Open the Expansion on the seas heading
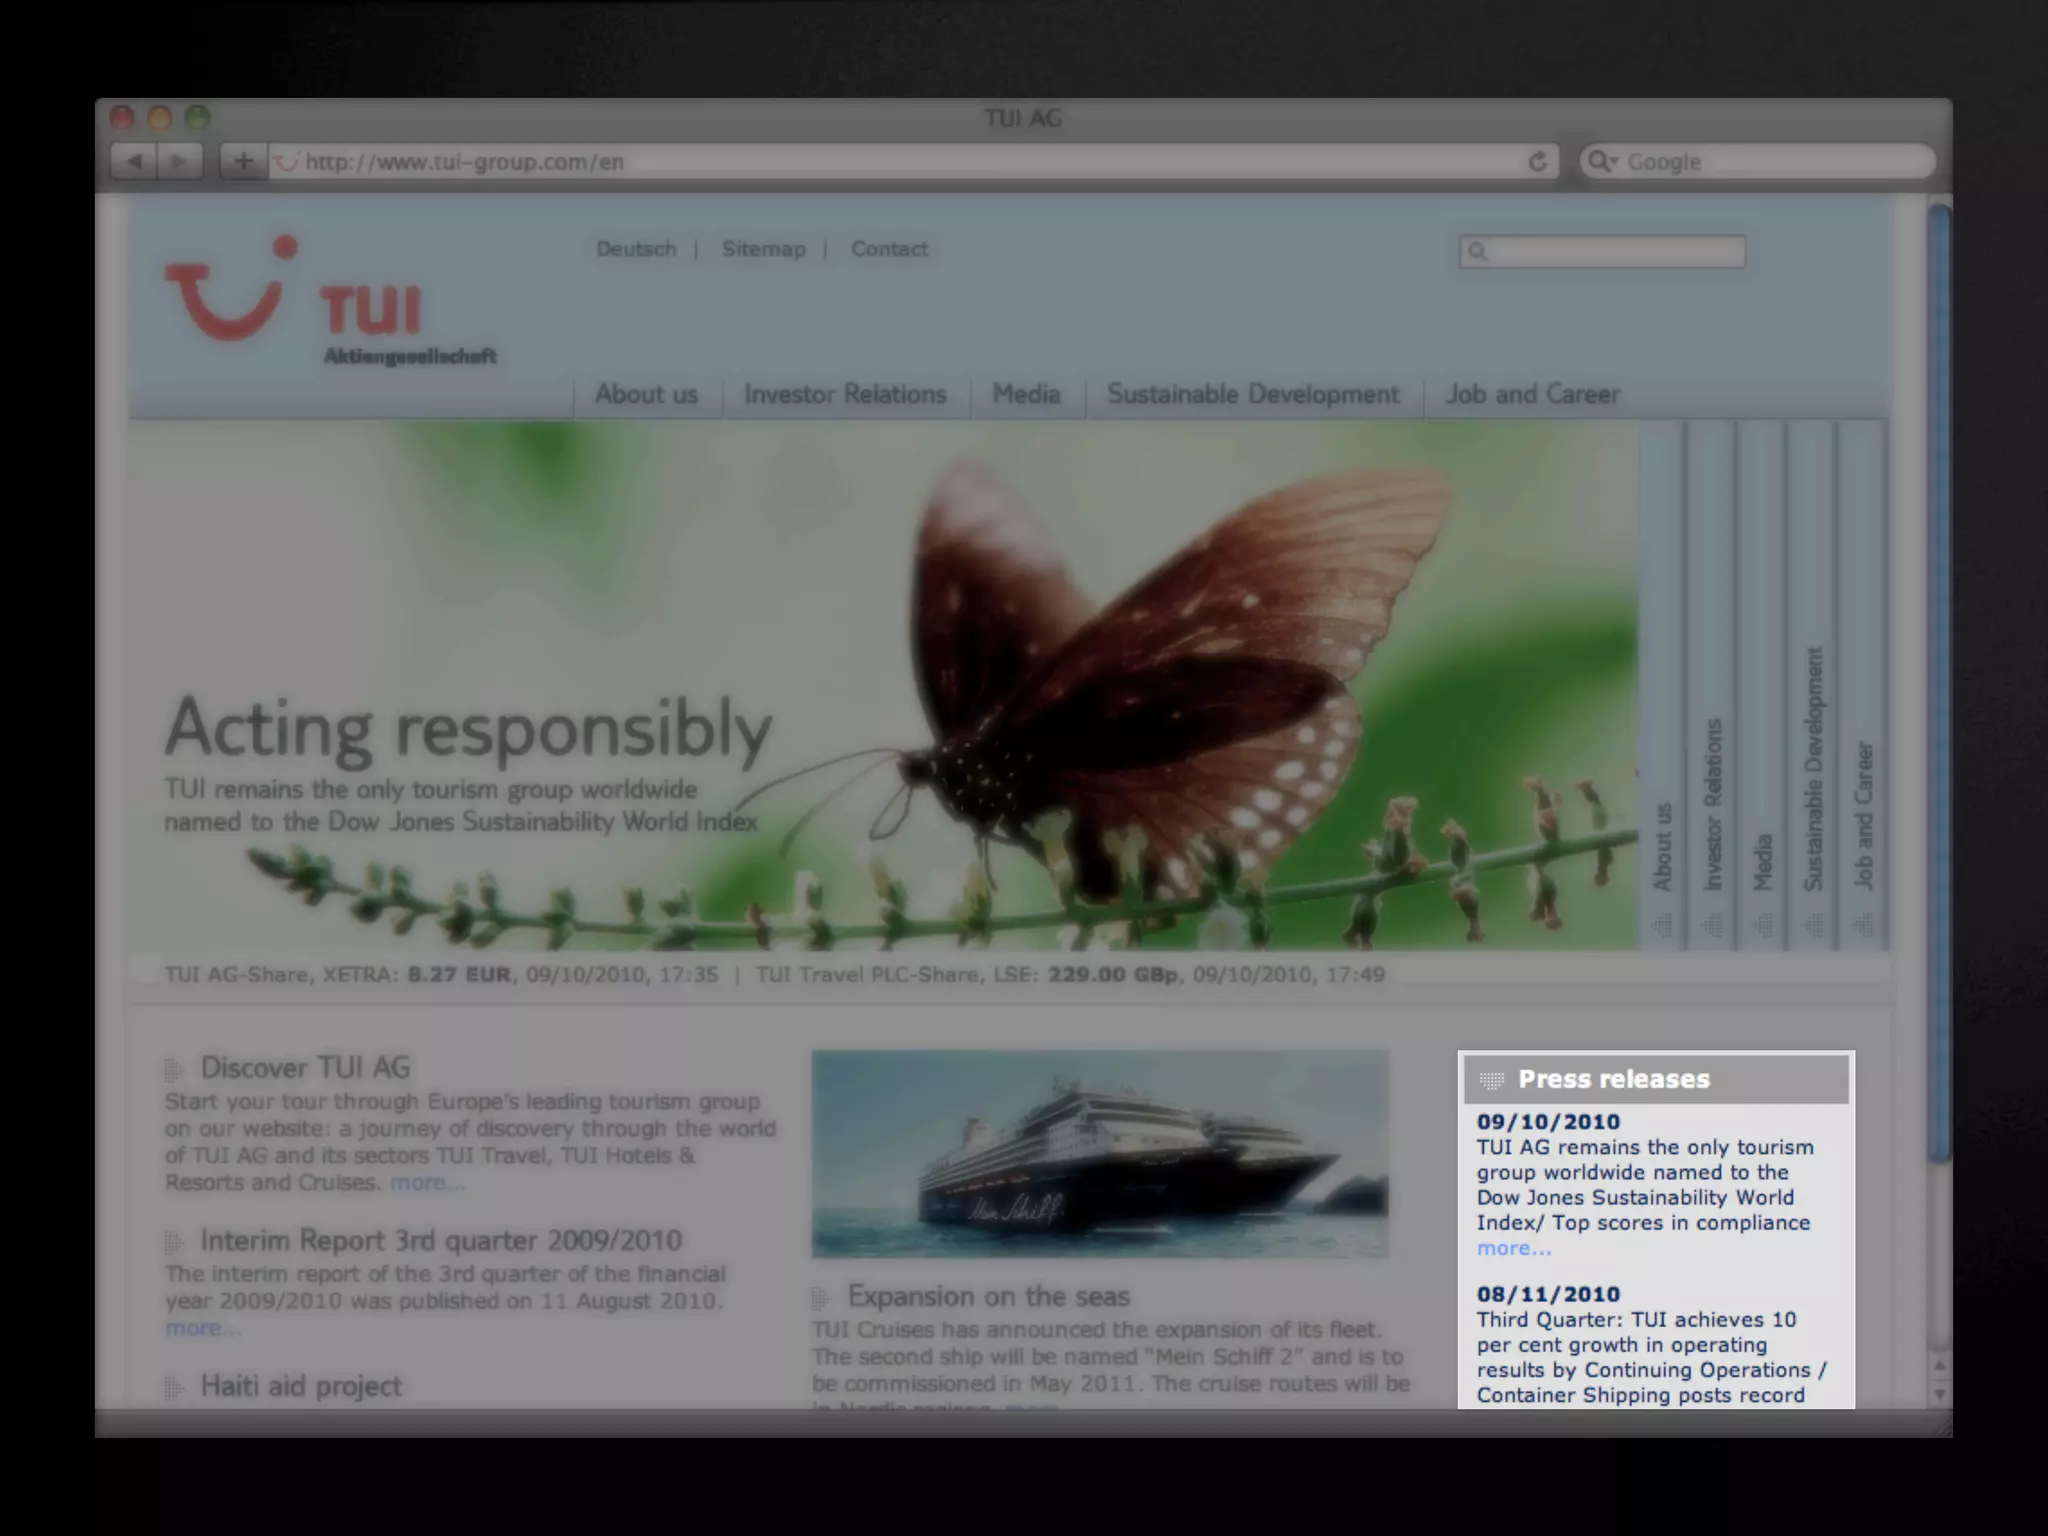The width and height of the screenshot is (2048, 1536). pyautogui.click(x=989, y=1297)
